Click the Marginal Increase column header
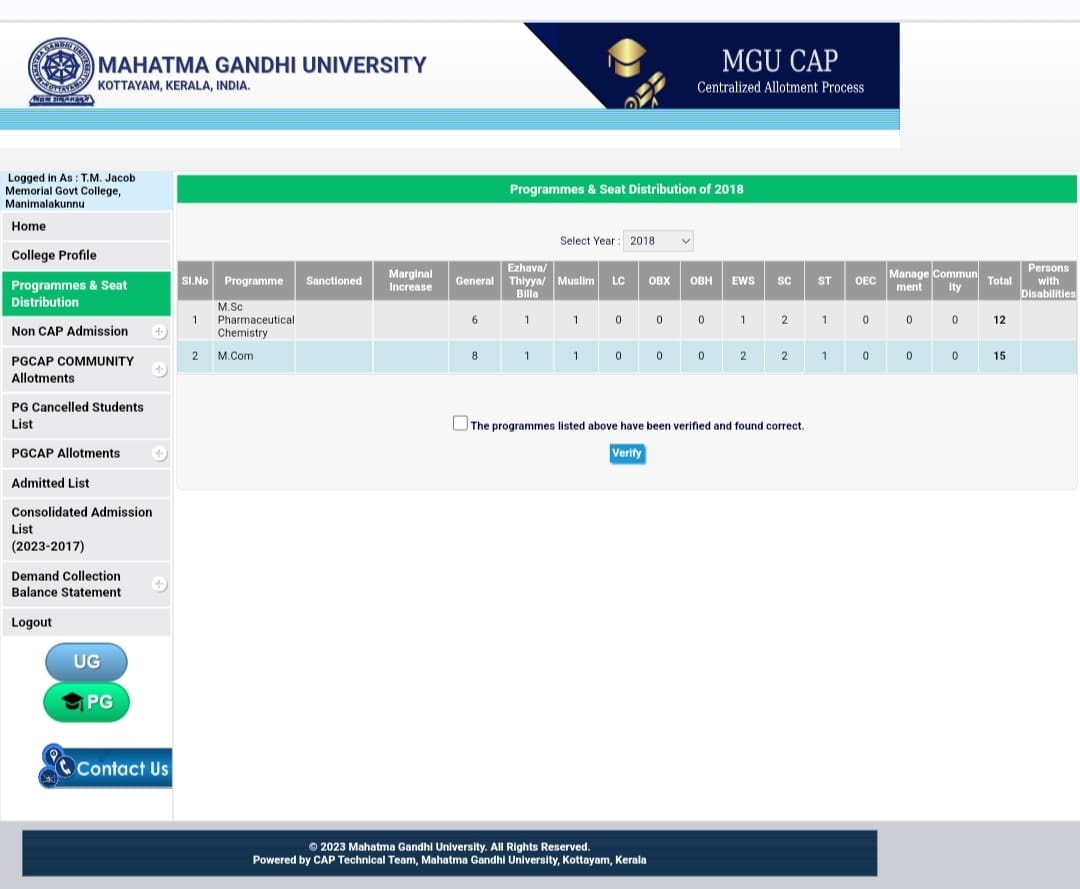The height and width of the screenshot is (889, 1080). (411, 281)
